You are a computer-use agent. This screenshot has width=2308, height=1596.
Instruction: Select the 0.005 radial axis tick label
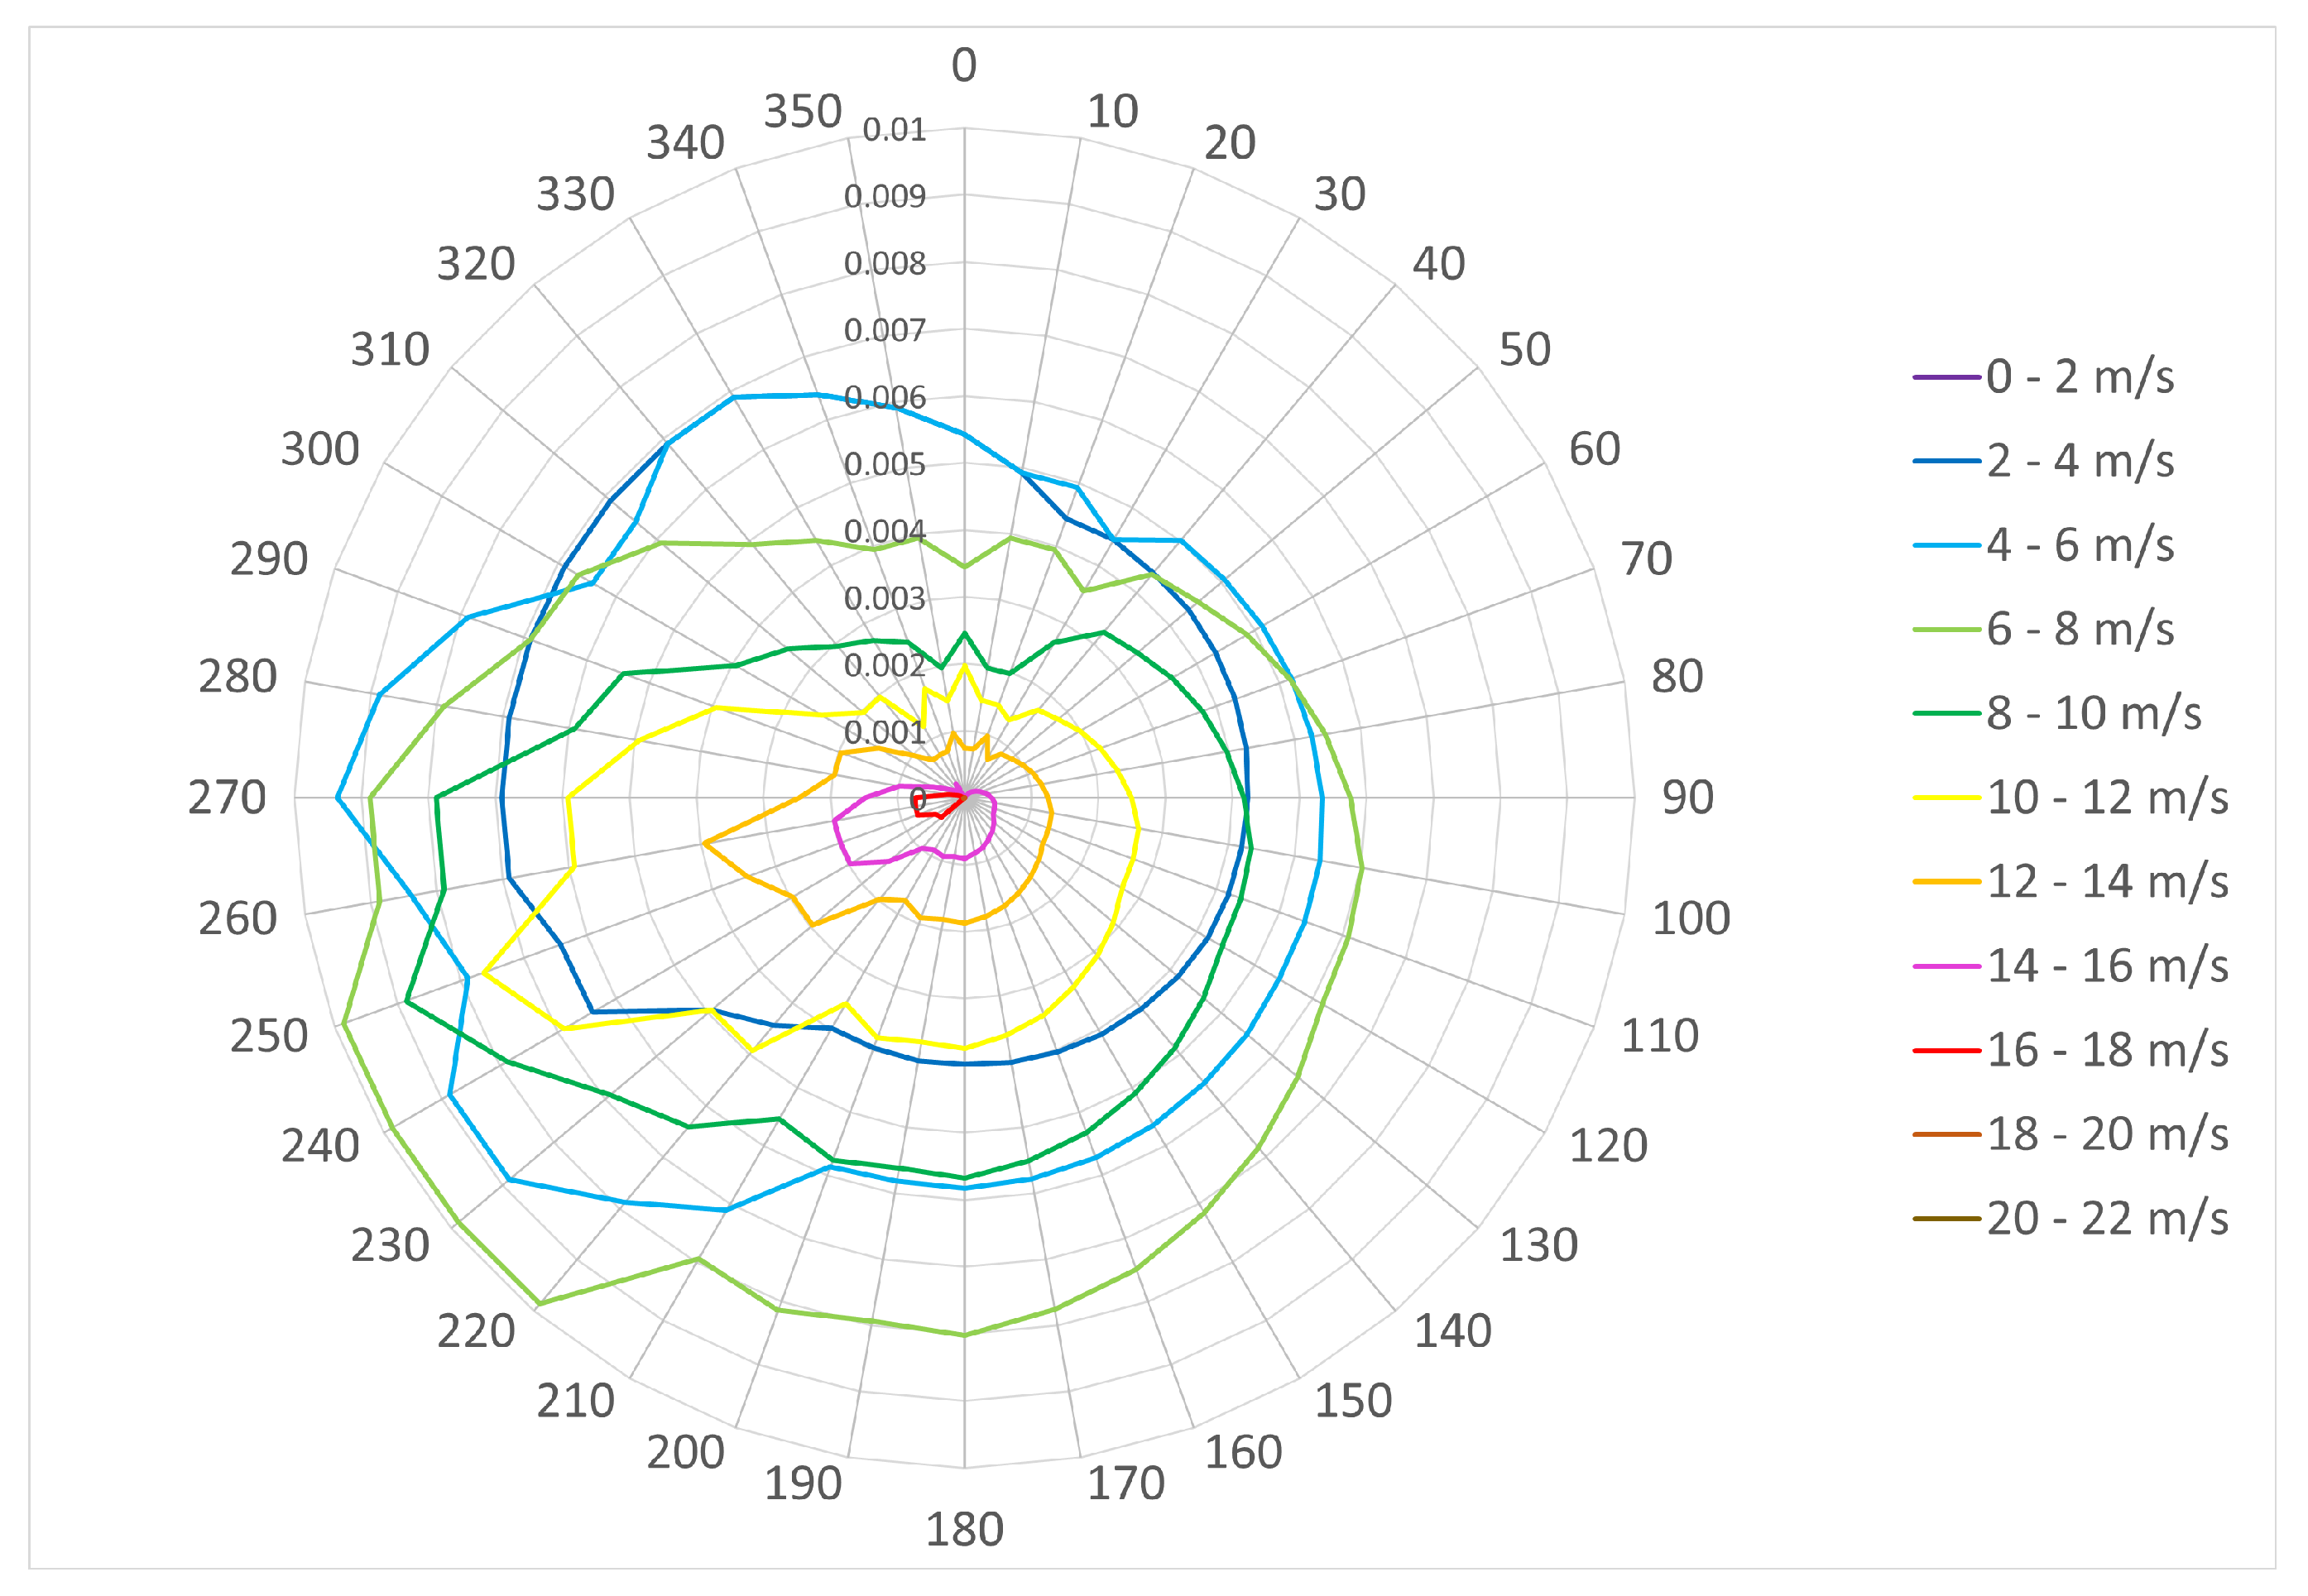(884, 465)
